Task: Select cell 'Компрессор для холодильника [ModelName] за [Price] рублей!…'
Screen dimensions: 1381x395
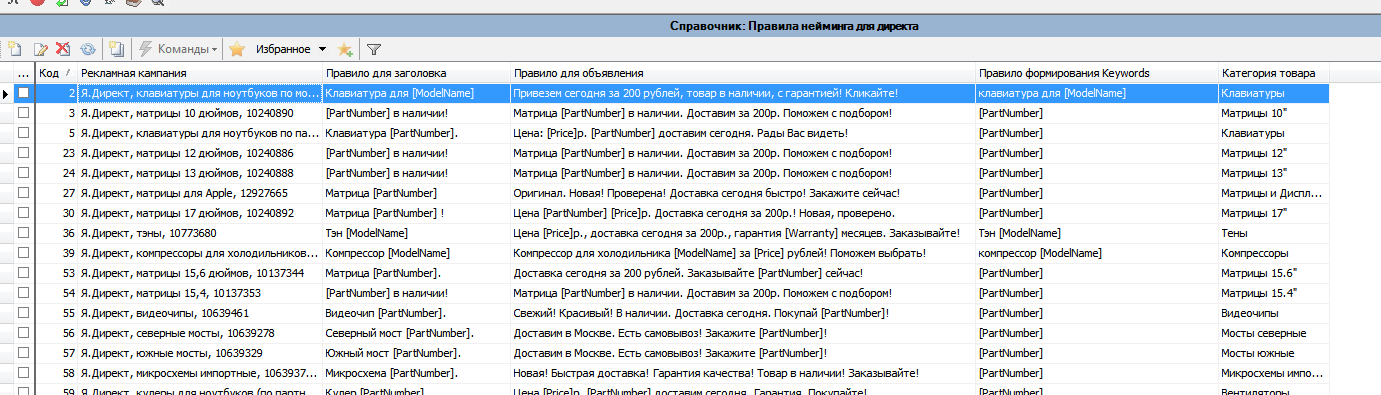Action: click(742, 253)
